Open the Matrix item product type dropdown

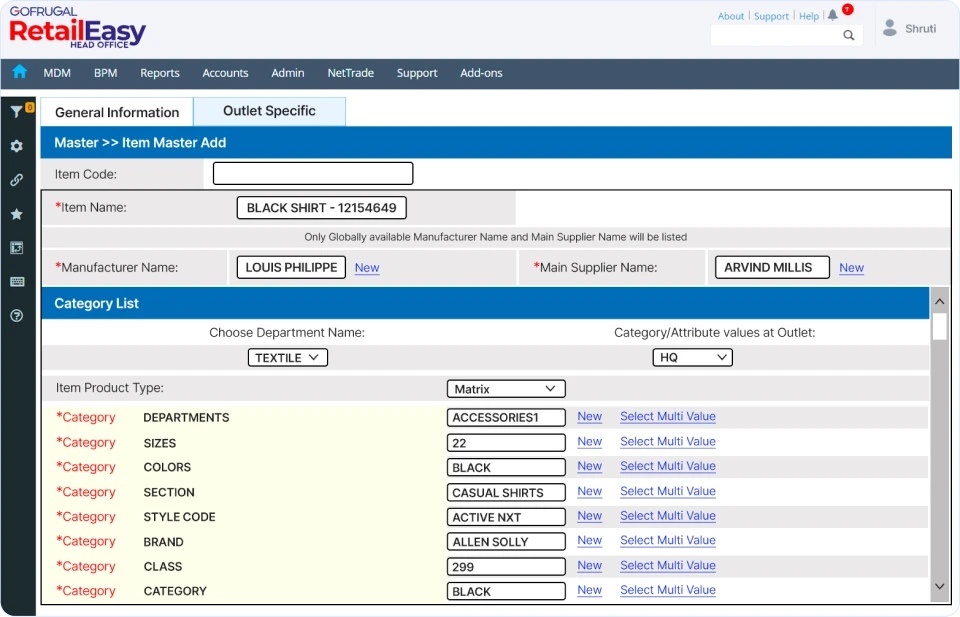pos(505,388)
